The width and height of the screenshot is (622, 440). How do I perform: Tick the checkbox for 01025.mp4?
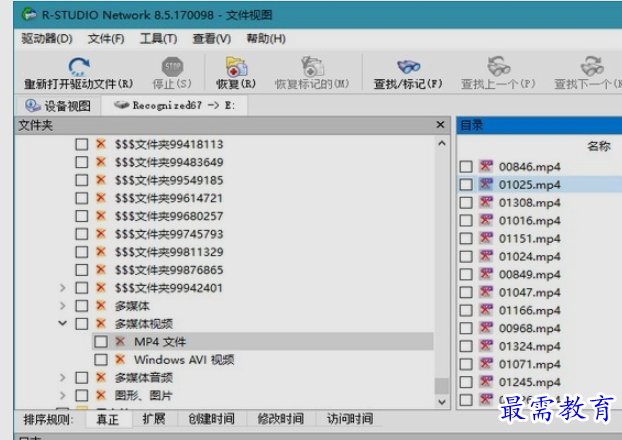[x=466, y=184]
